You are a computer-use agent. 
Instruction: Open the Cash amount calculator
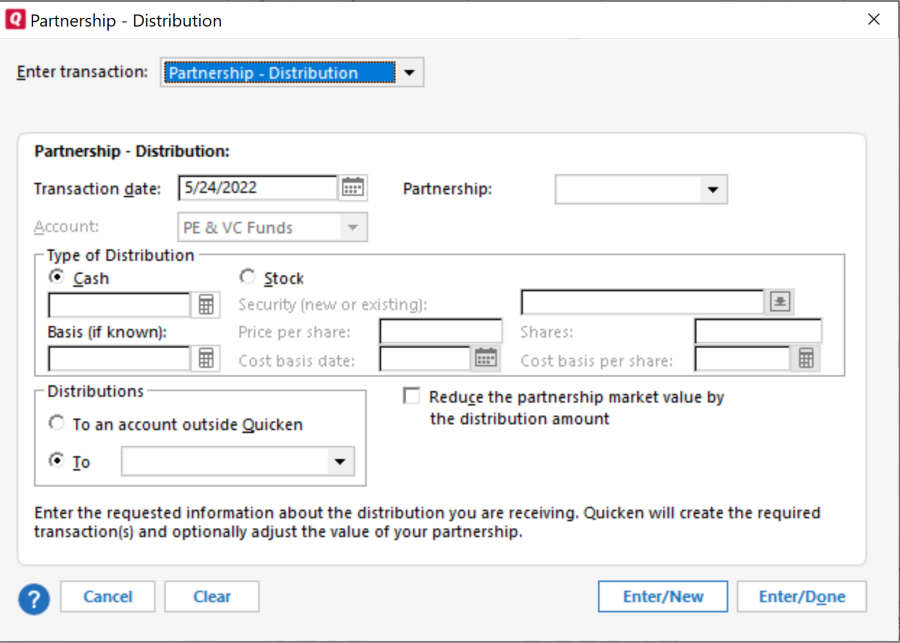tap(207, 305)
